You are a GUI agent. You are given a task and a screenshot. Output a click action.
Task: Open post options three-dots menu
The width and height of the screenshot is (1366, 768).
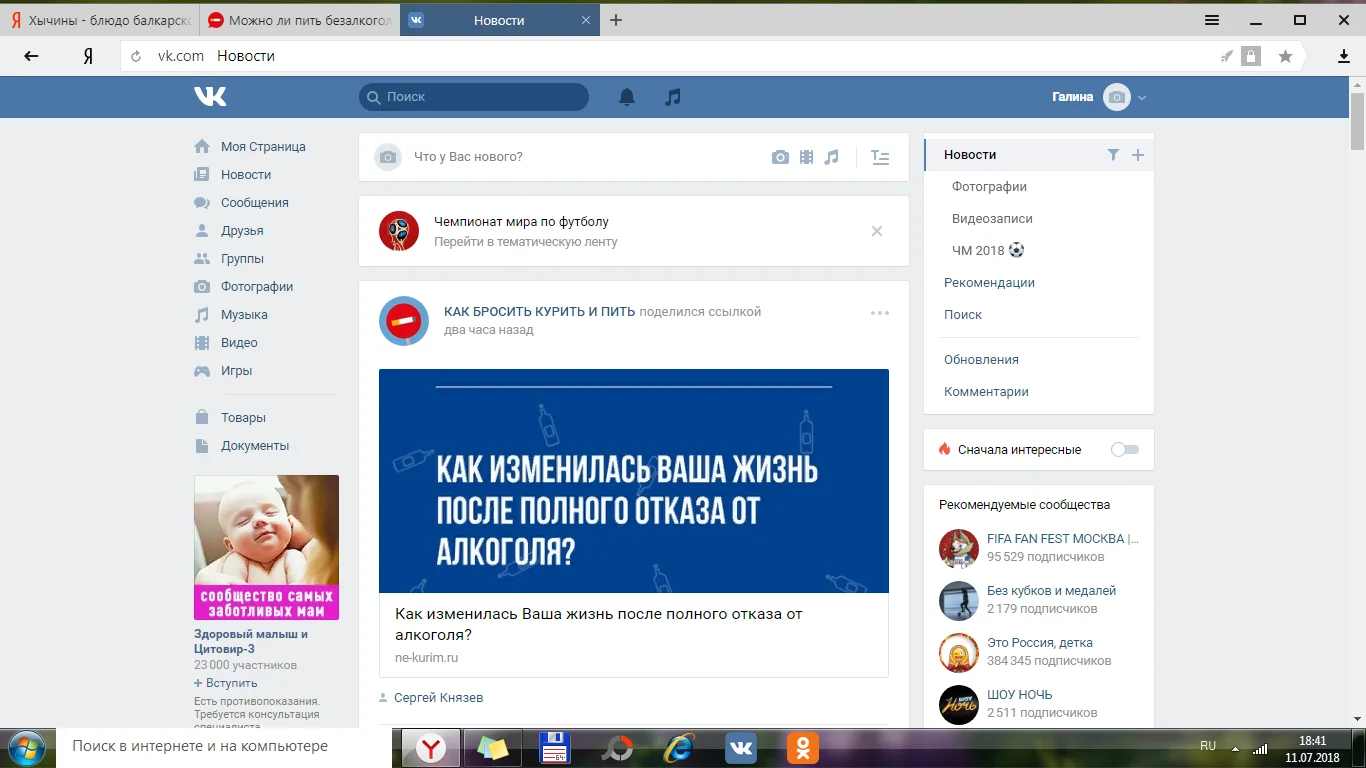coord(880,313)
